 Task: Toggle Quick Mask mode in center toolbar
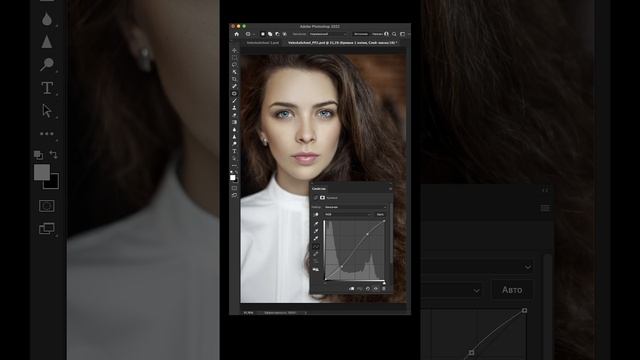pyautogui.click(x=234, y=188)
